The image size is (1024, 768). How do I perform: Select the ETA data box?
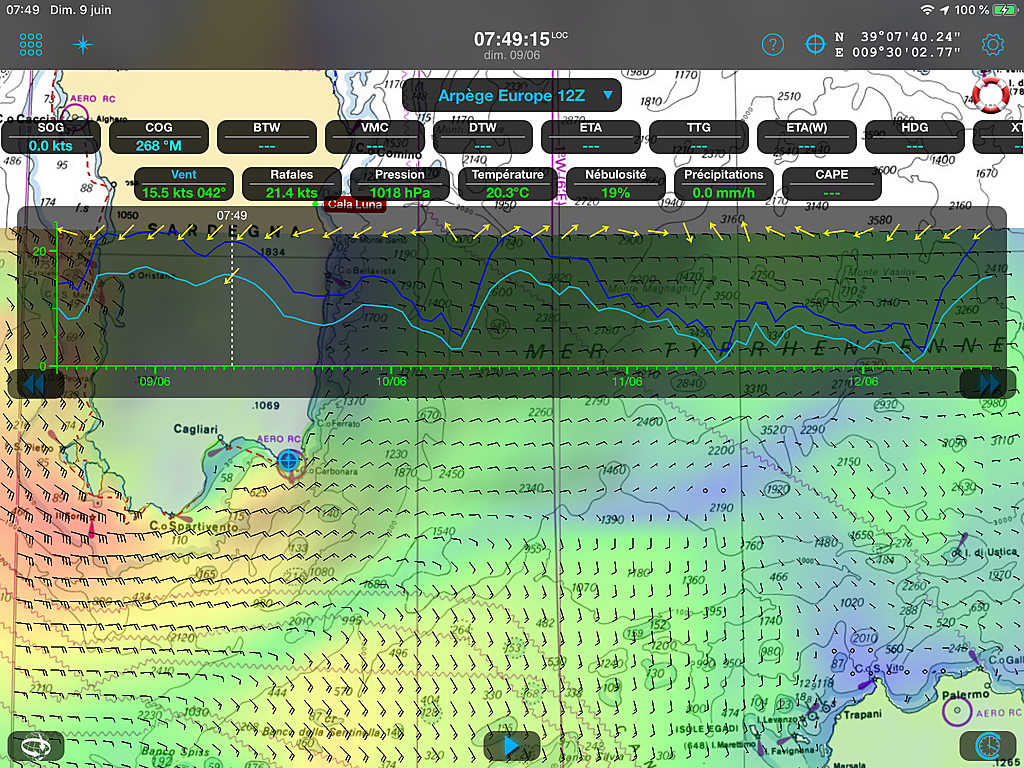[x=590, y=136]
